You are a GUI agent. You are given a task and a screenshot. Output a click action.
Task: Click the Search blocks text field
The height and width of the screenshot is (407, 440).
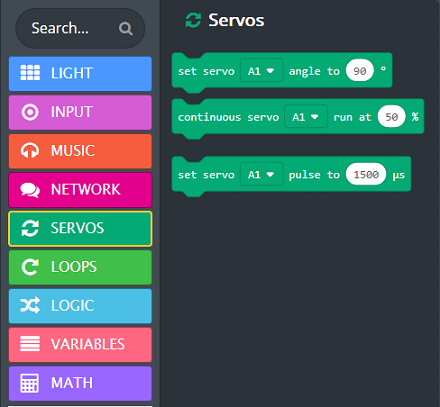pos(72,28)
